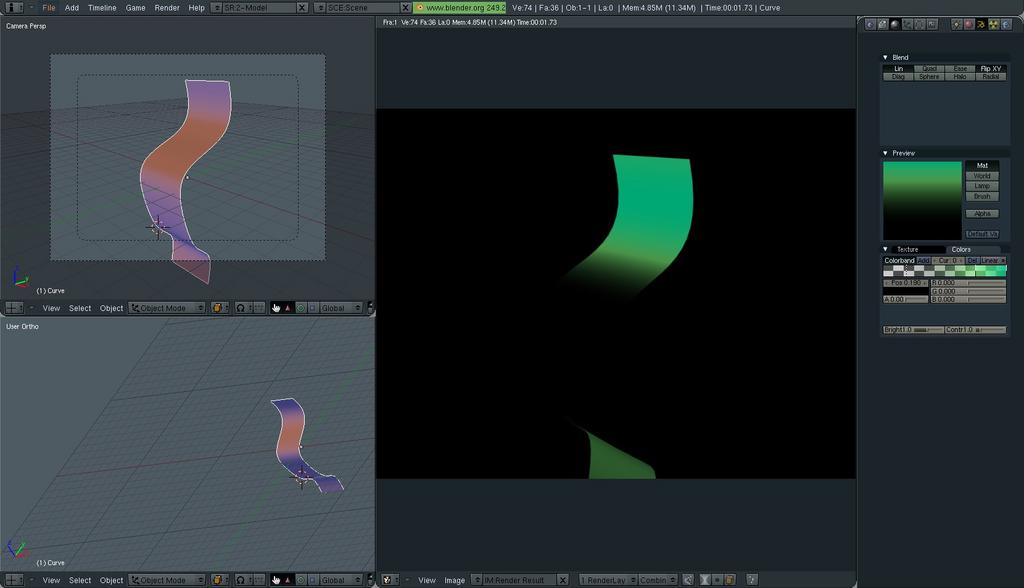1024x588 pixels.
Task: Open the Radiosity buttons icon
Action: [x=993, y=24]
